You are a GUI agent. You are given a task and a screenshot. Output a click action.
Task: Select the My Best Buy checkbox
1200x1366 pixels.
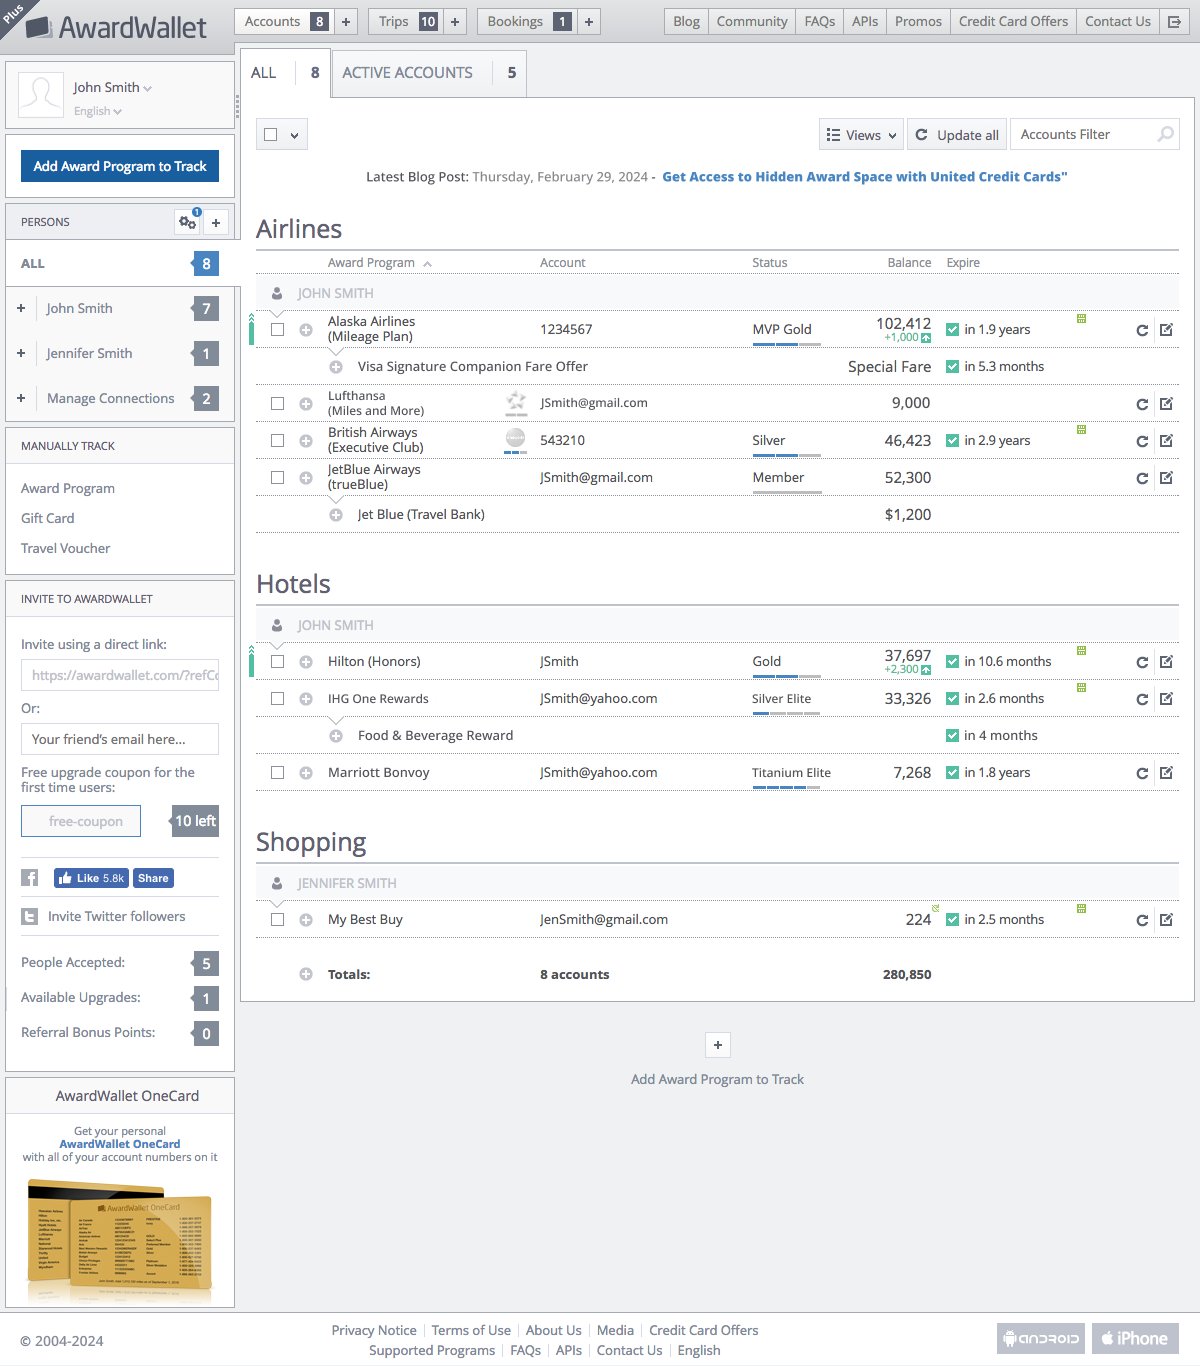pyautogui.click(x=277, y=920)
